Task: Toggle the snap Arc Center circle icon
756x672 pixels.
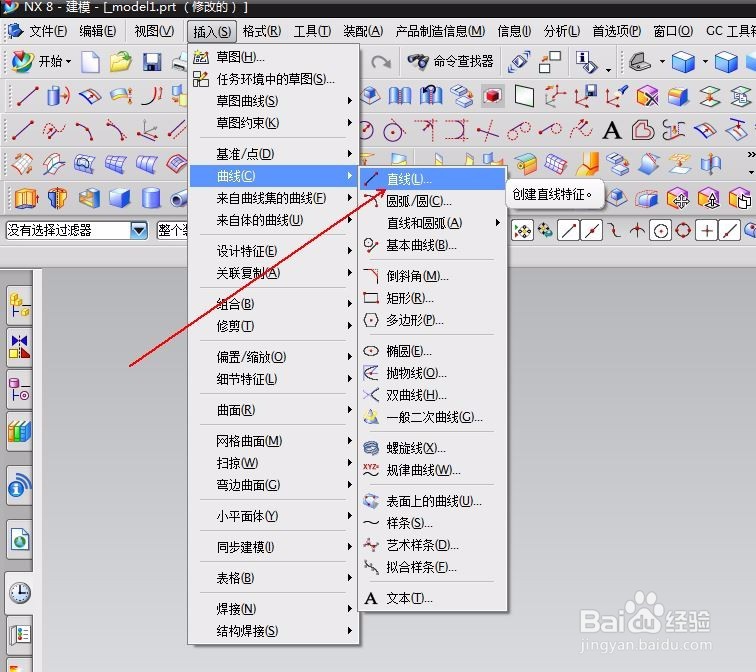Action: [660, 231]
